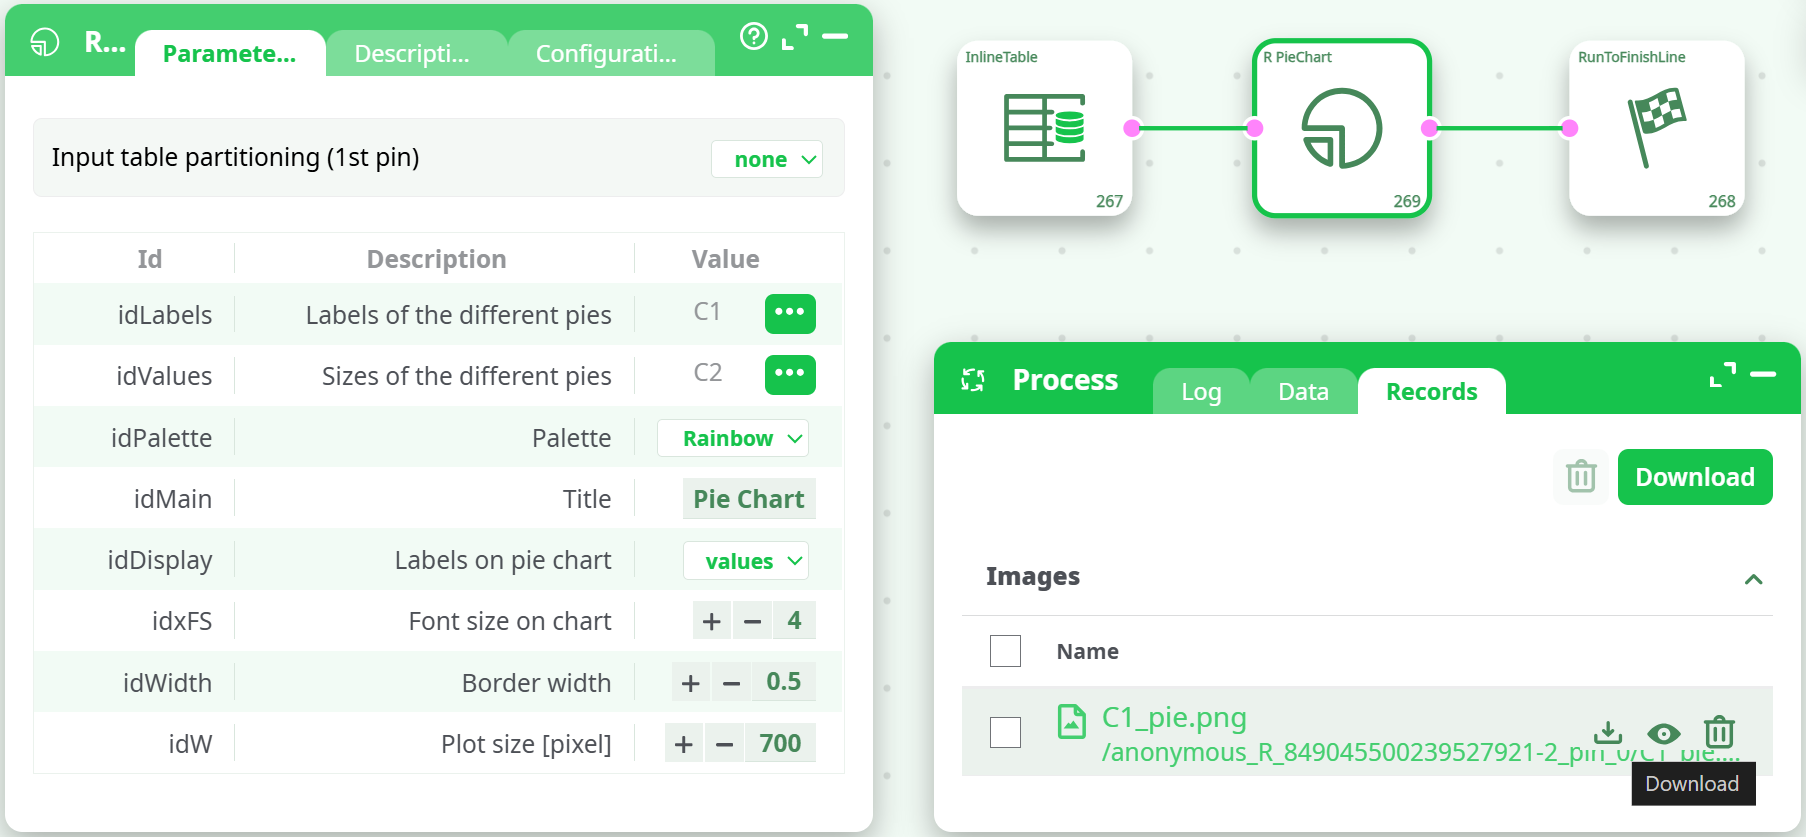Check the box next to C1_pie.png
This screenshot has height=837, width=1806.
[1005, 732]
